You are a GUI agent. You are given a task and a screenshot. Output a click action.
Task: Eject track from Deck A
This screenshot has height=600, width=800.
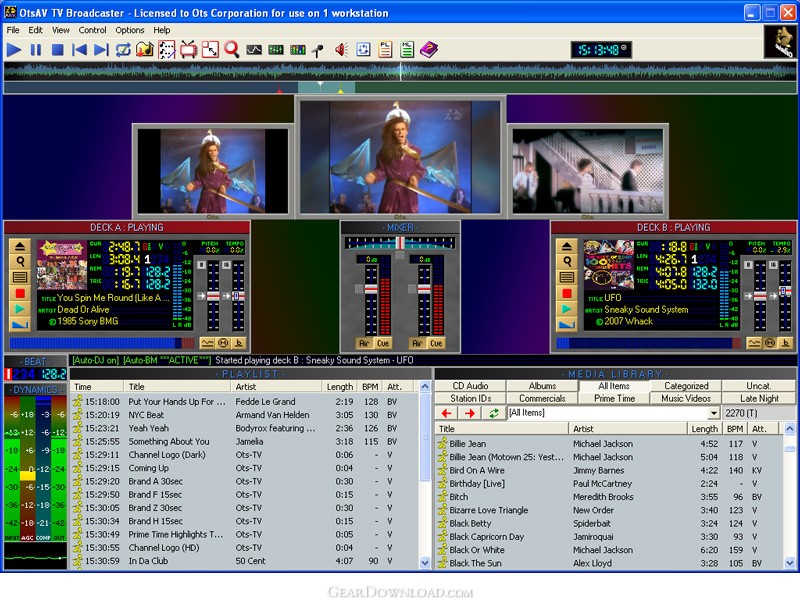[20, 246]
